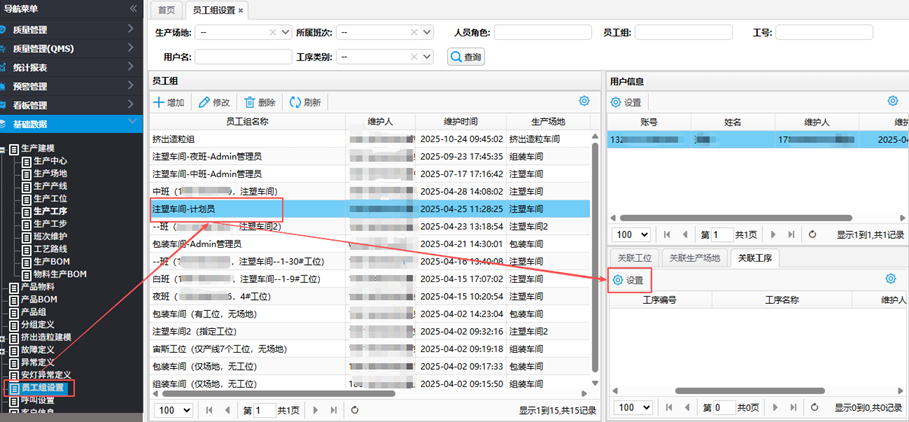
Task: Switch to the 关联工位 tab
Action: 635,258
